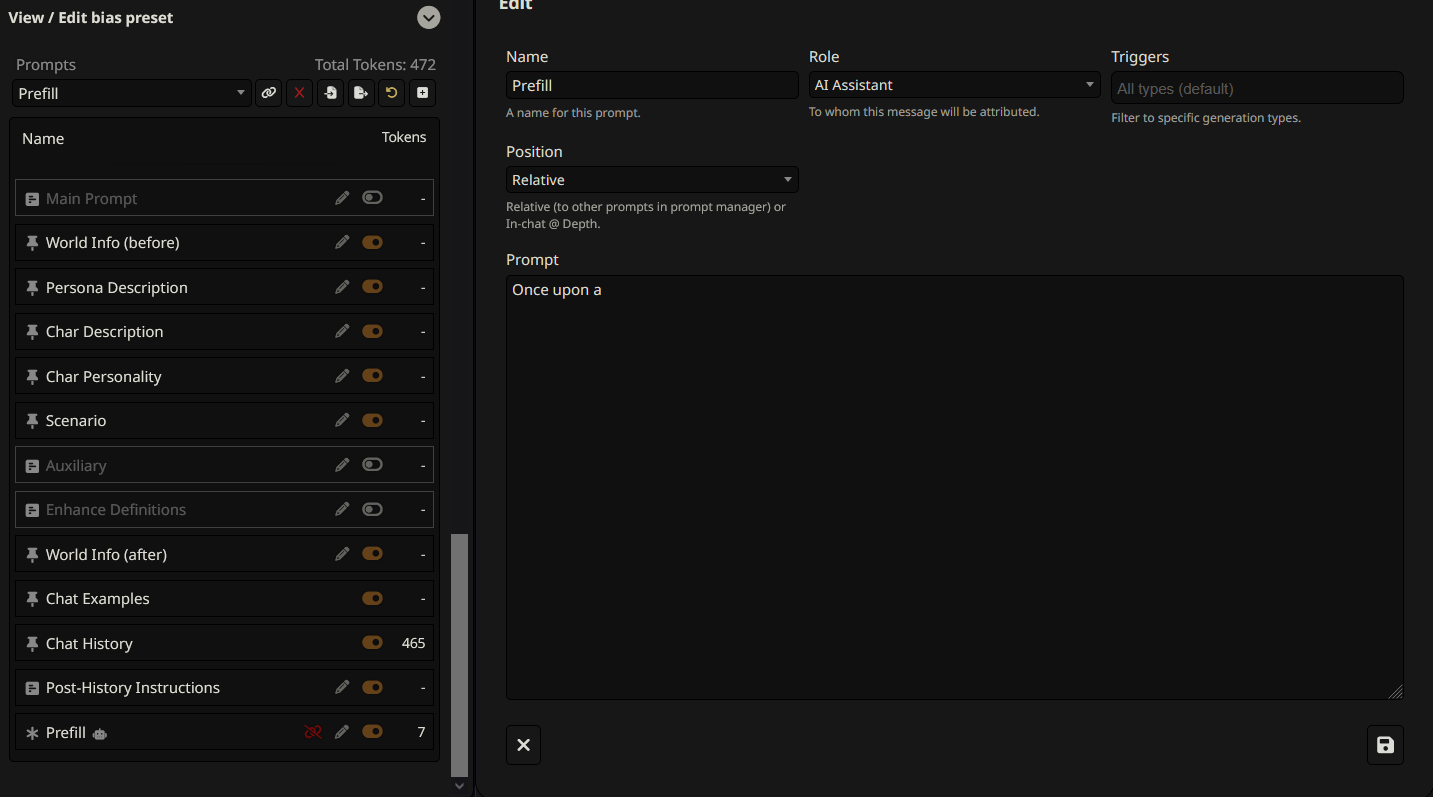Screen dimensions: 1433x797
Task: Open the Role dropdown set to AI Assistant
Action: pos(954,85)
